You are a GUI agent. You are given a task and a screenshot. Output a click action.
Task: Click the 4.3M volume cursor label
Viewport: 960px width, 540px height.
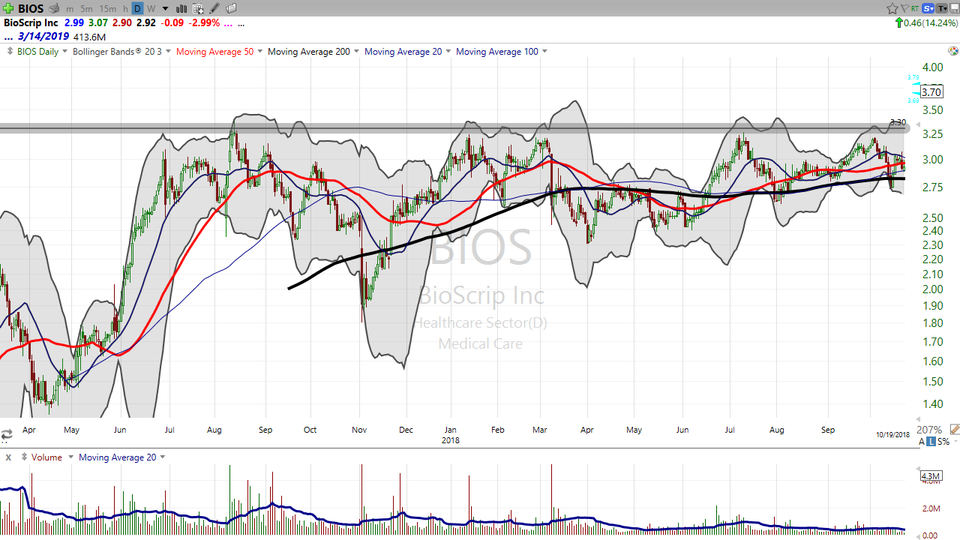pos(931,476)
